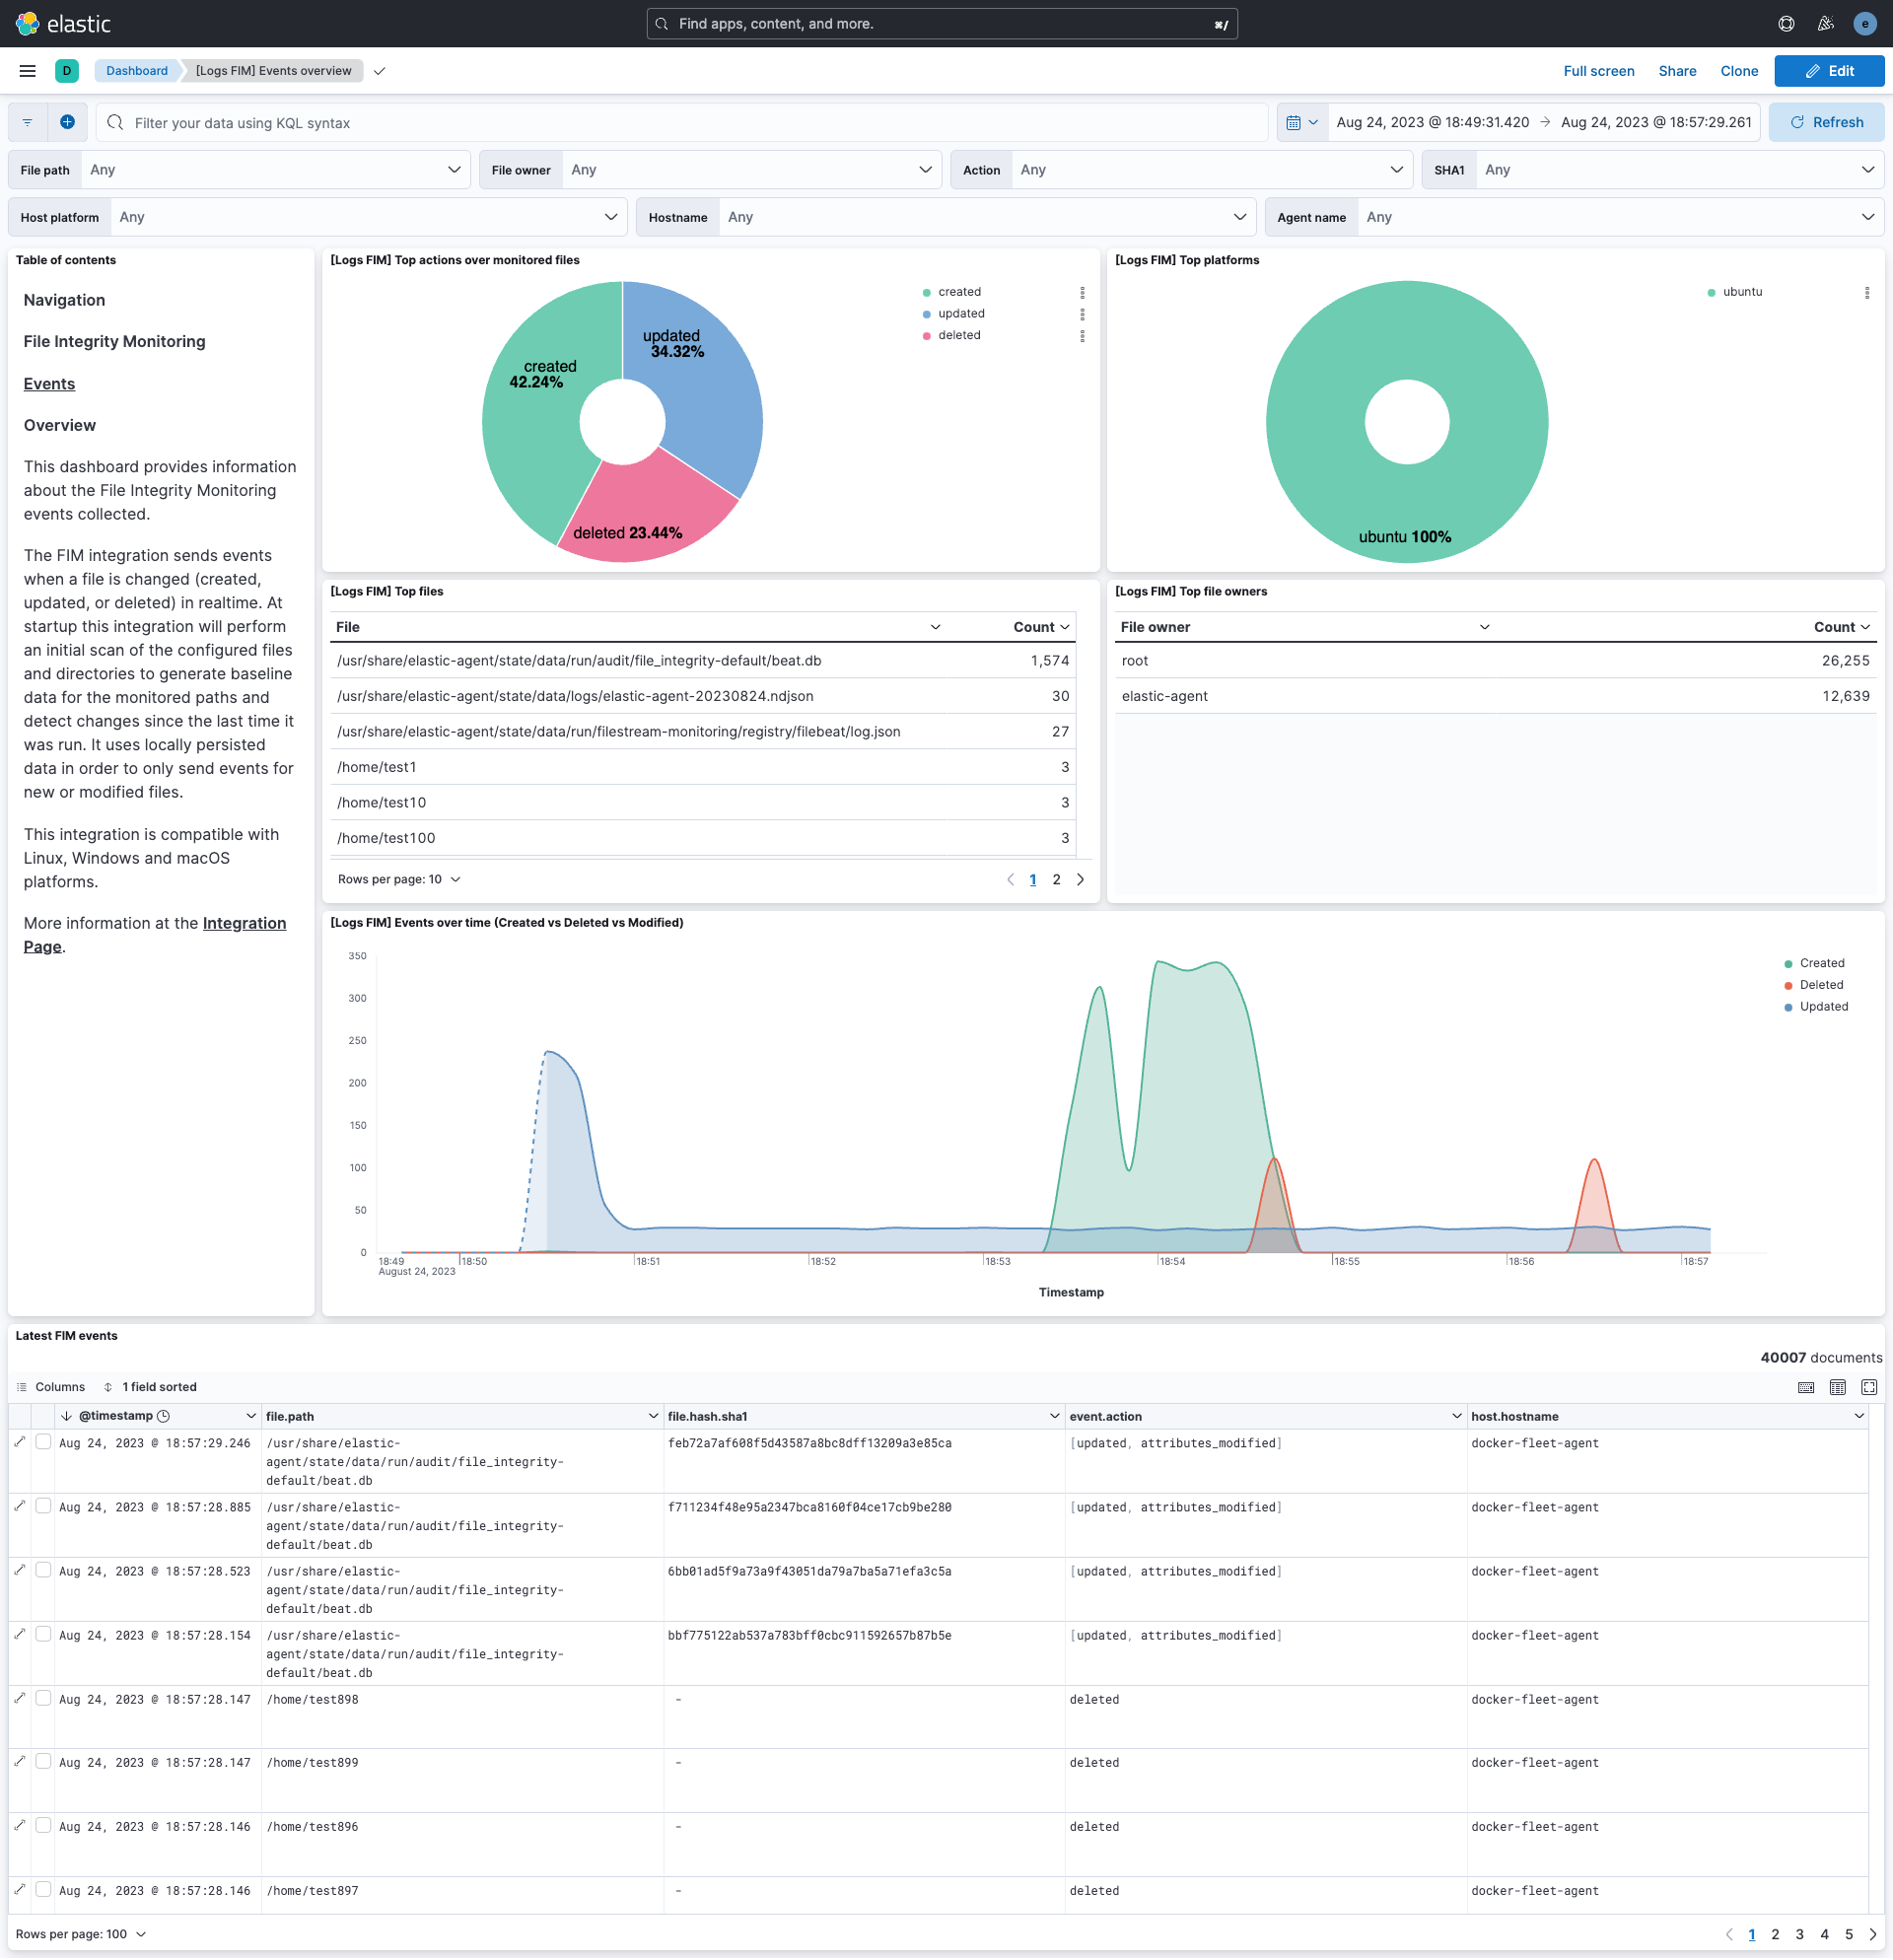Toggle the updated legend entry in Top actions chart
1893x1960 pixels.
[960, 313]
